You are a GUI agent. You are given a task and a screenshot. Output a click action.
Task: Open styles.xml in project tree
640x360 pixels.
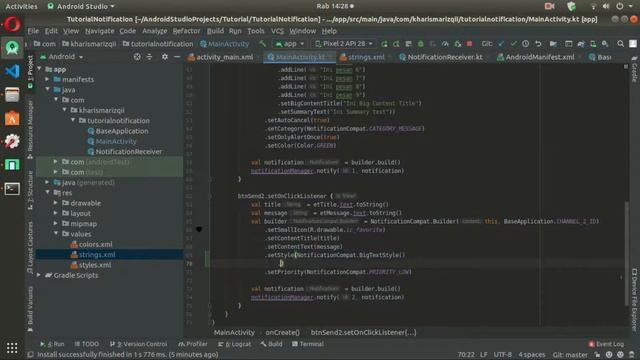95,265
